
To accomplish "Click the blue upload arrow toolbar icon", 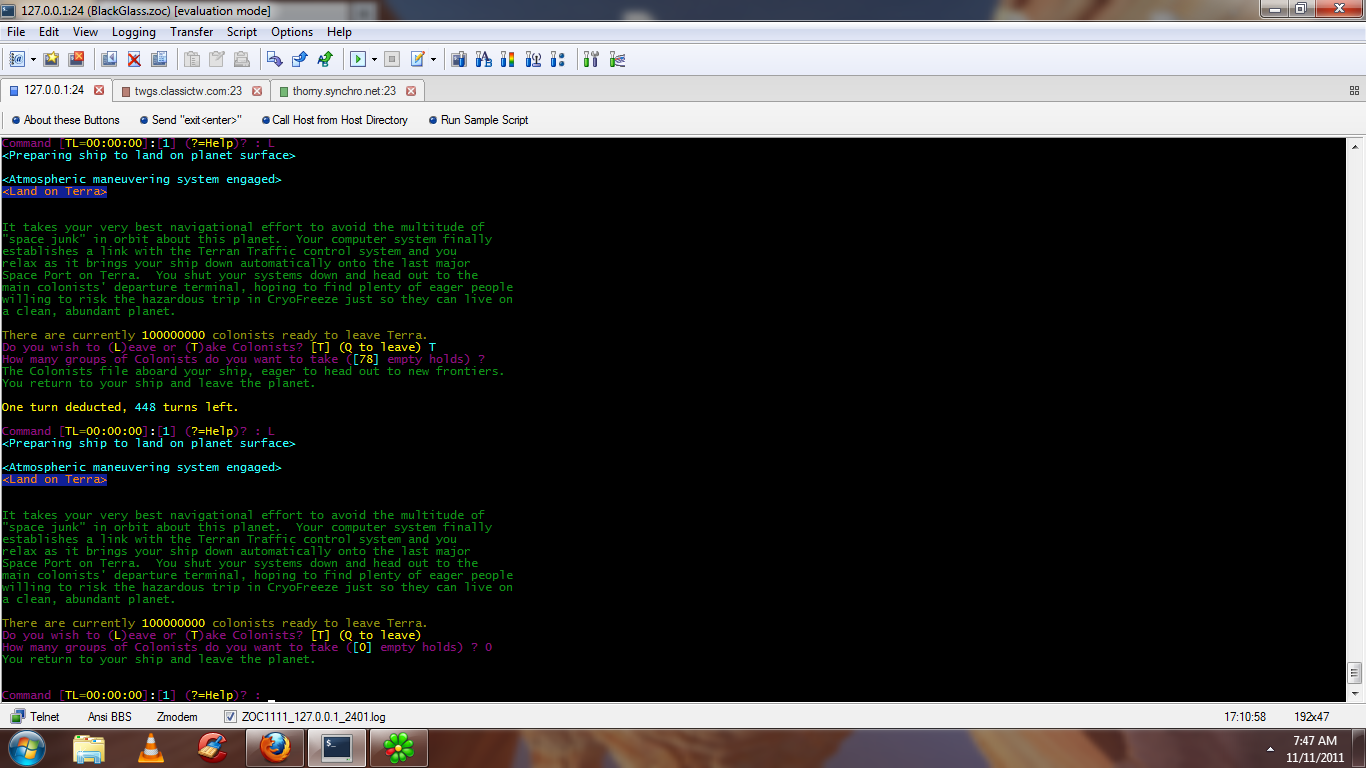I will tap(300, 59).
